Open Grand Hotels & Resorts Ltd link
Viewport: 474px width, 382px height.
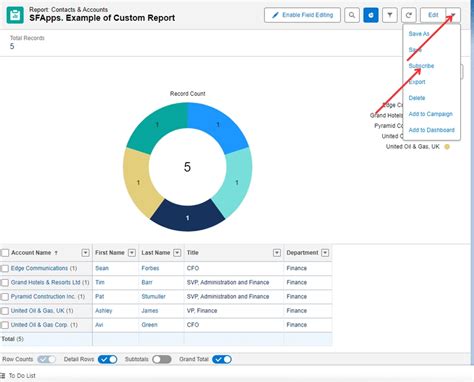46,282
